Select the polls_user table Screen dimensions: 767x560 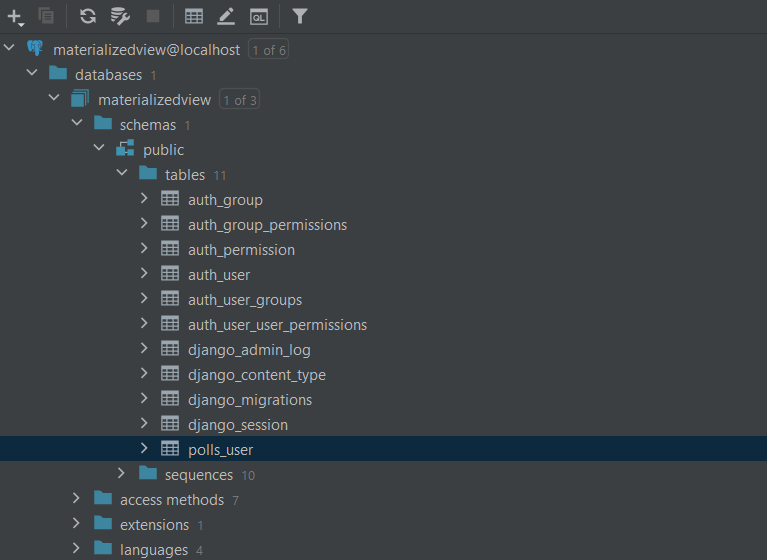(220, 450)
